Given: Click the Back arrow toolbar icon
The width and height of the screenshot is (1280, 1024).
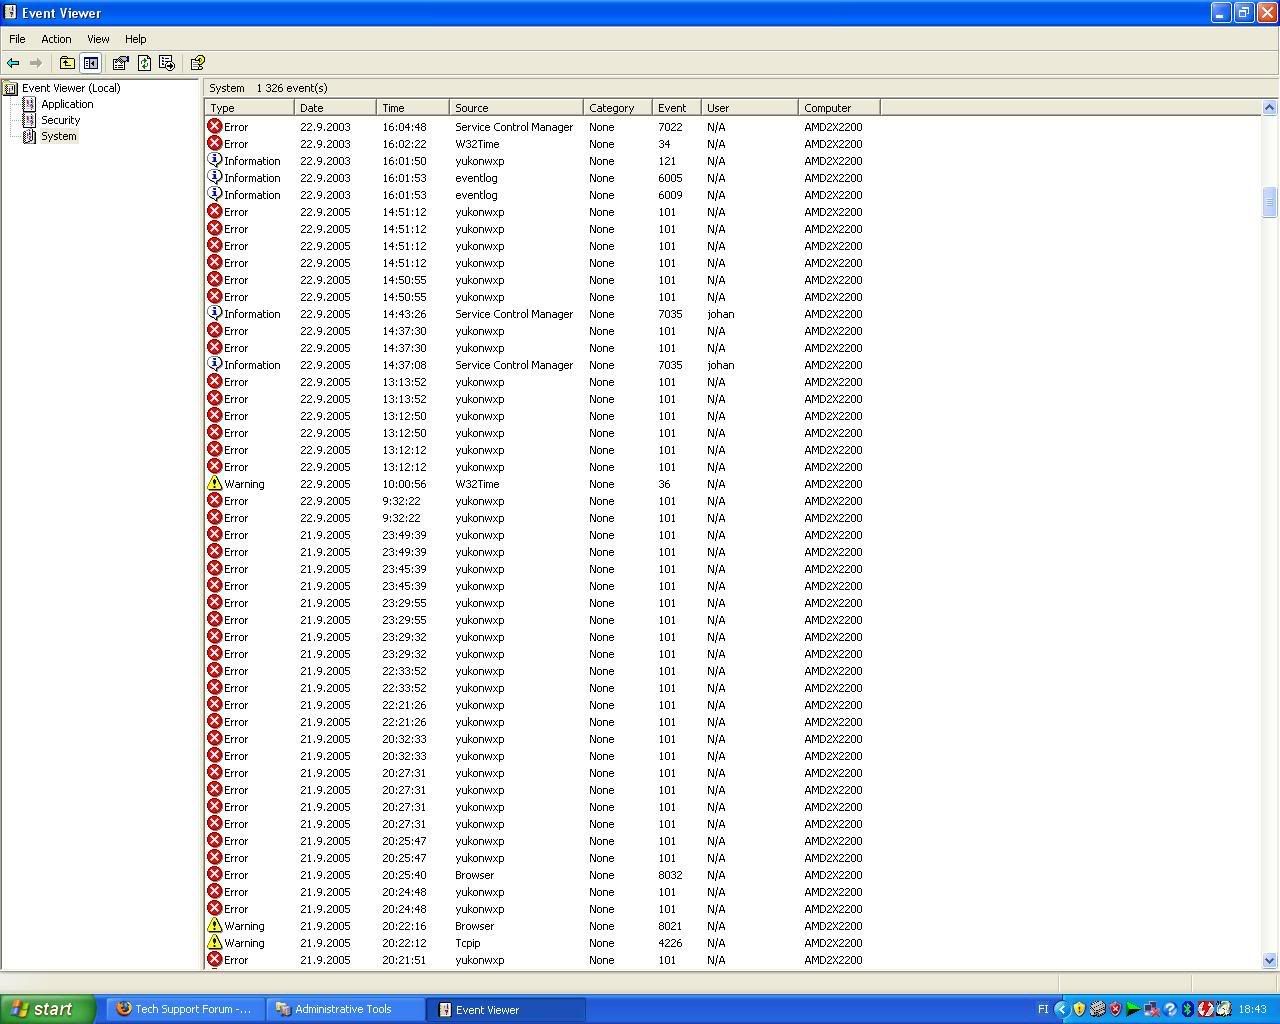Looking at the screenshot, I should tap(13, 63).
